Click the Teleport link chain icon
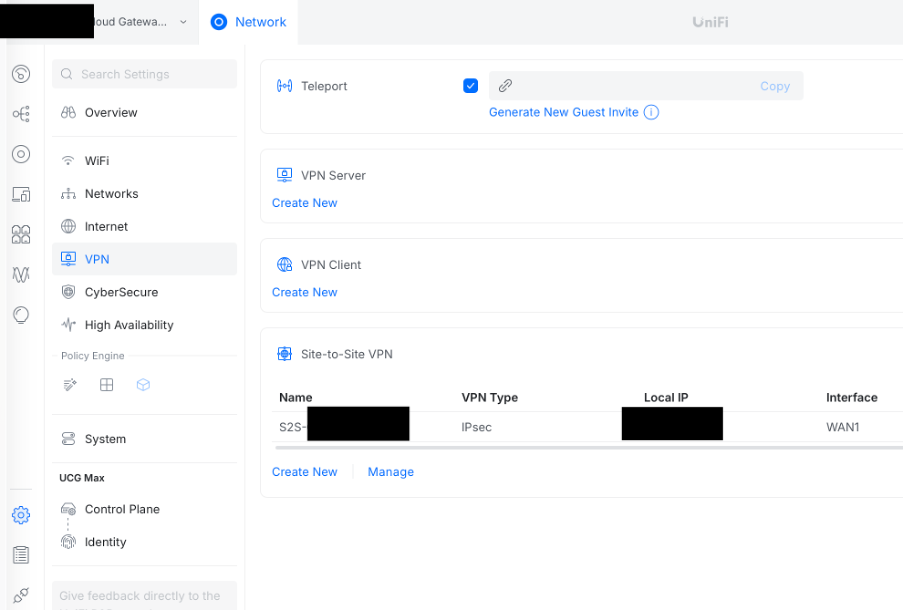This screenshot has width=904, height=610. pos(505,86)
